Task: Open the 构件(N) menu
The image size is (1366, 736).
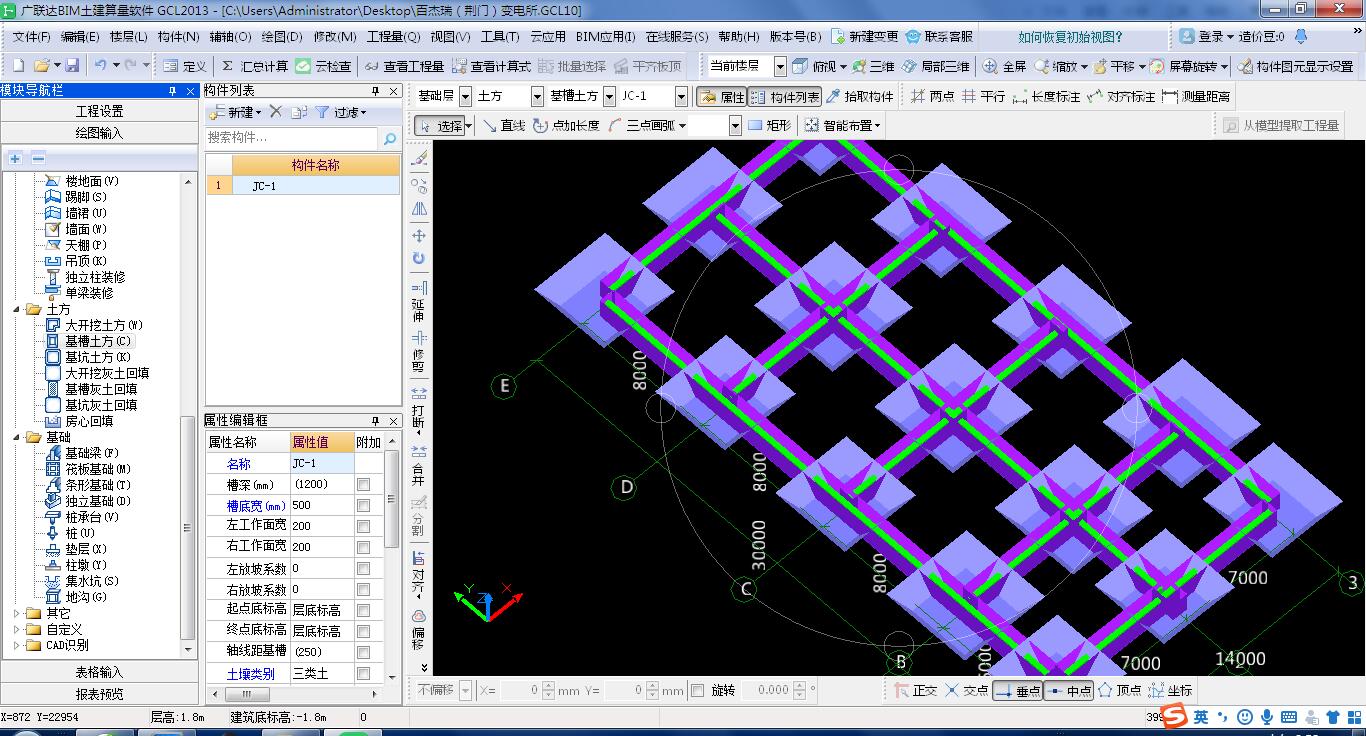Action: tap(179, 36)
